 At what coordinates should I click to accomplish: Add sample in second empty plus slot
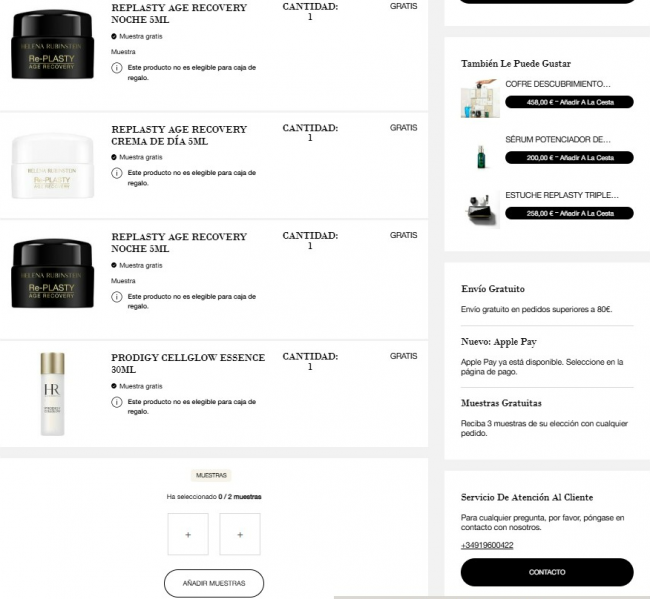[x=240, y=534]
